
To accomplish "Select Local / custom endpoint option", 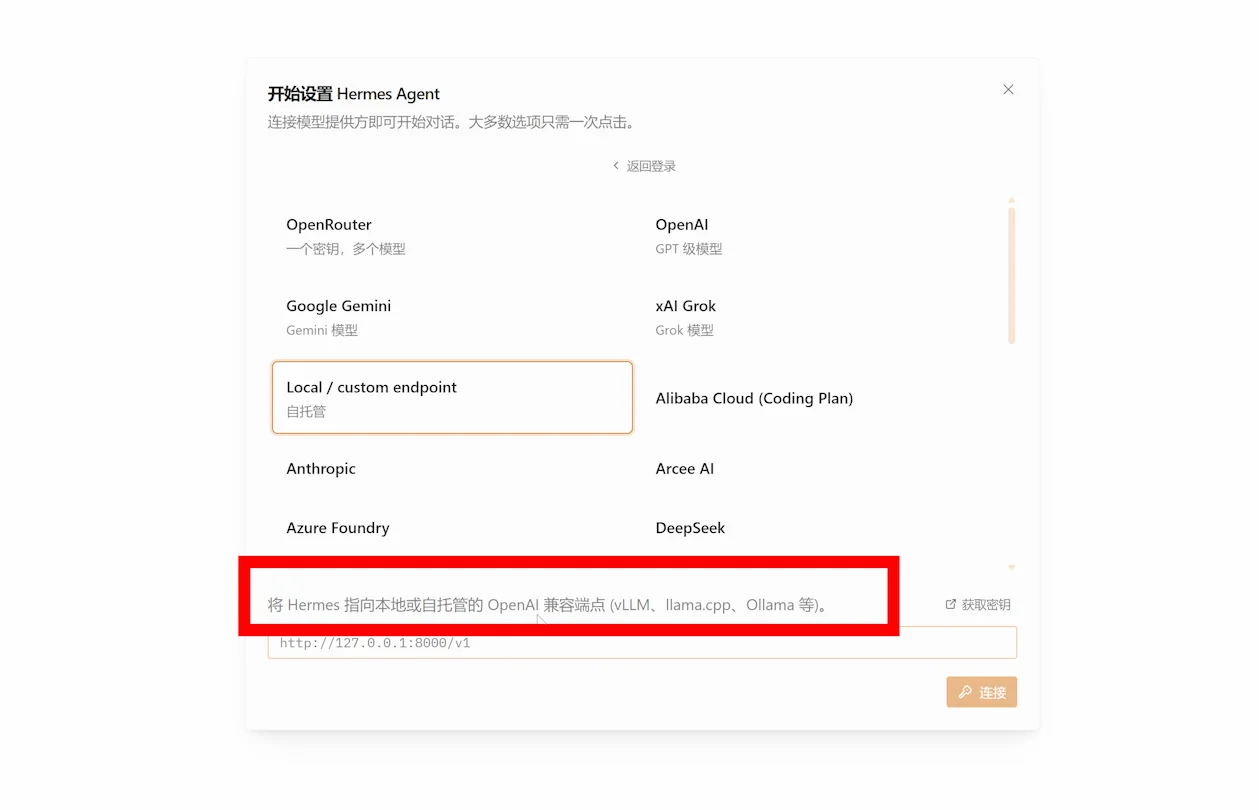I will [452, 397].
